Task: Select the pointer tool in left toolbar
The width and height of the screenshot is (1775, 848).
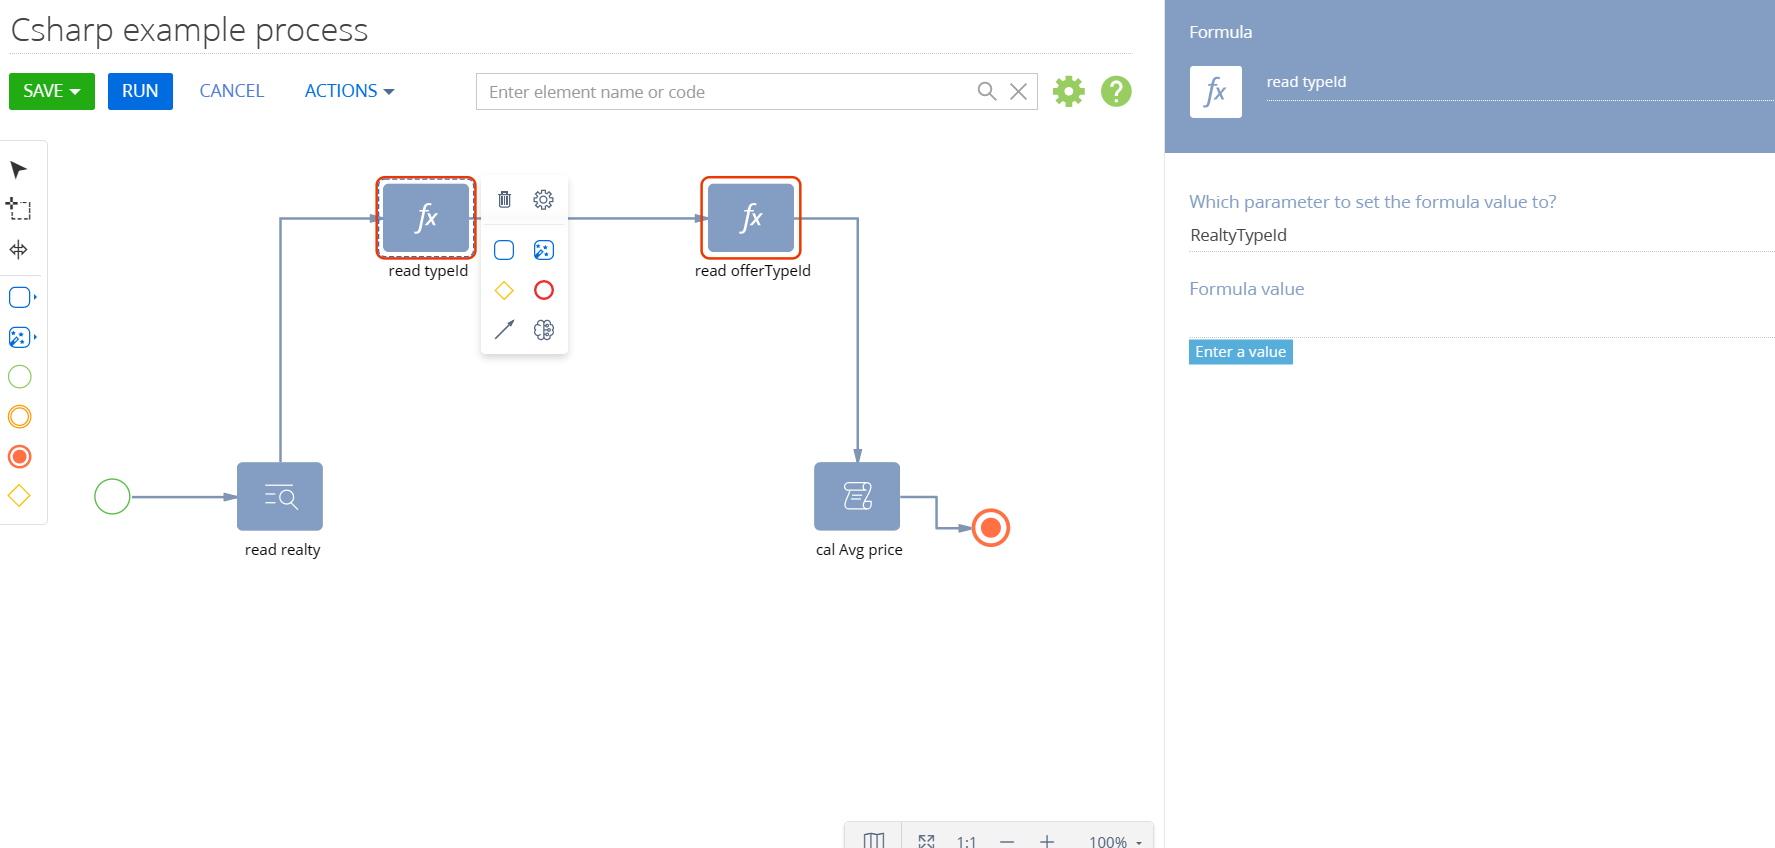Action: click(x=18, y=170)
